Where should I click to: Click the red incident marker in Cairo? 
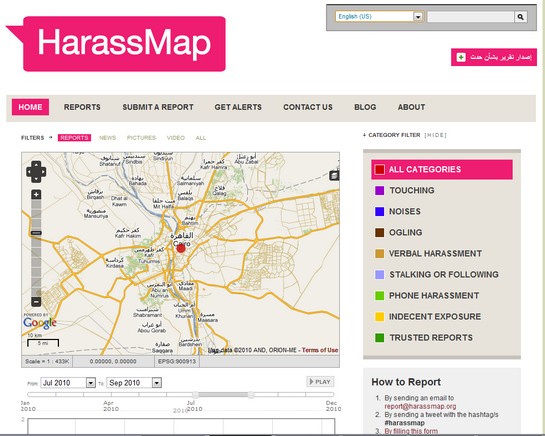(x=181, y=248)
